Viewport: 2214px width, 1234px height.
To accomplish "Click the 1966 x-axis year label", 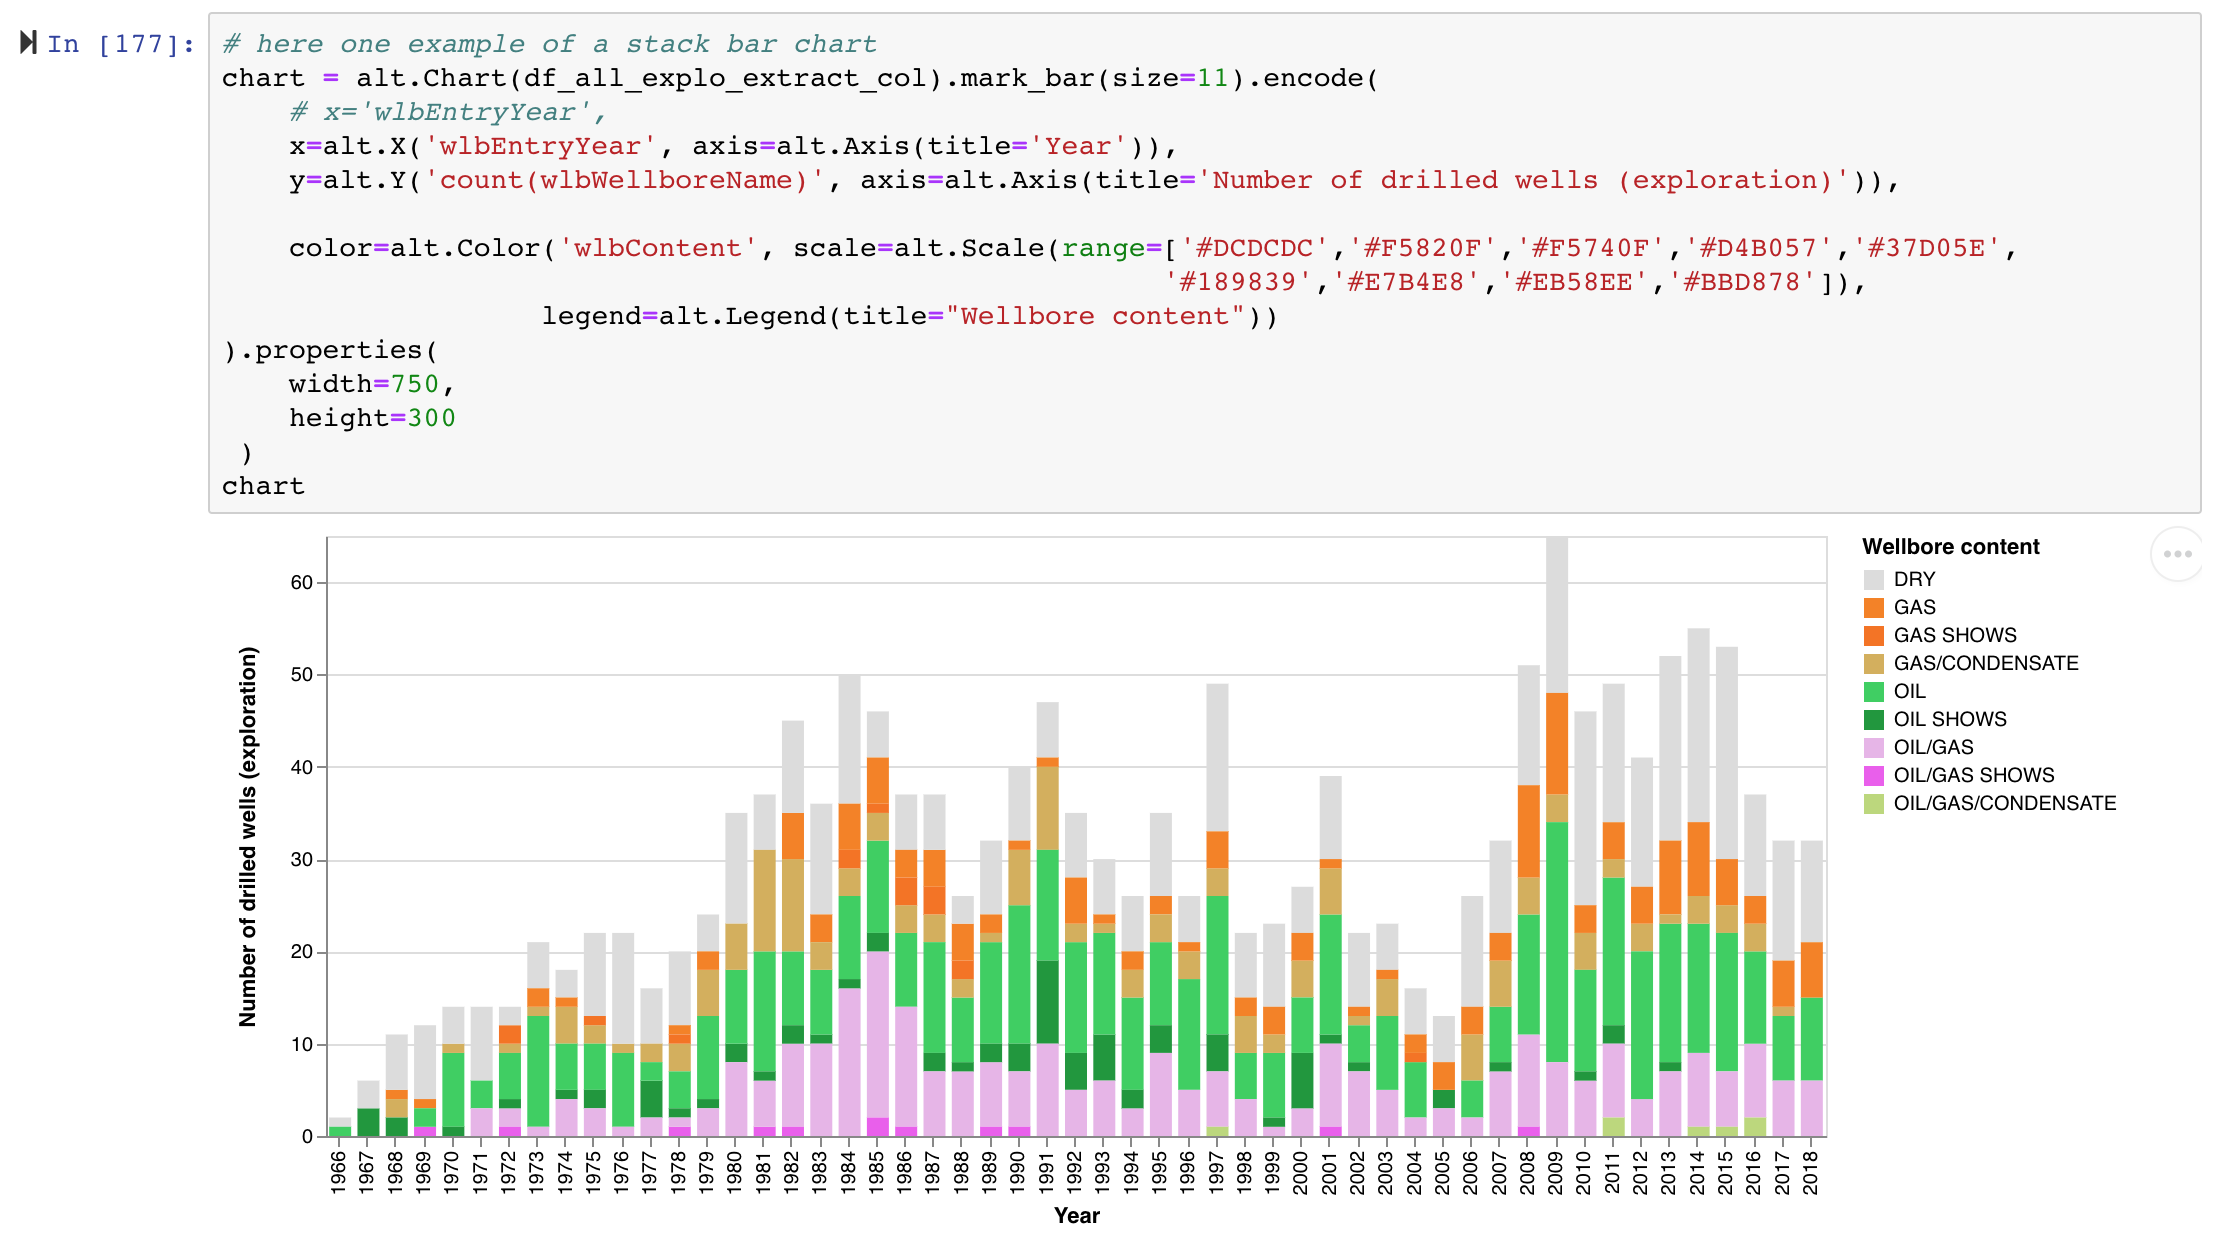I will (339, 1172).
